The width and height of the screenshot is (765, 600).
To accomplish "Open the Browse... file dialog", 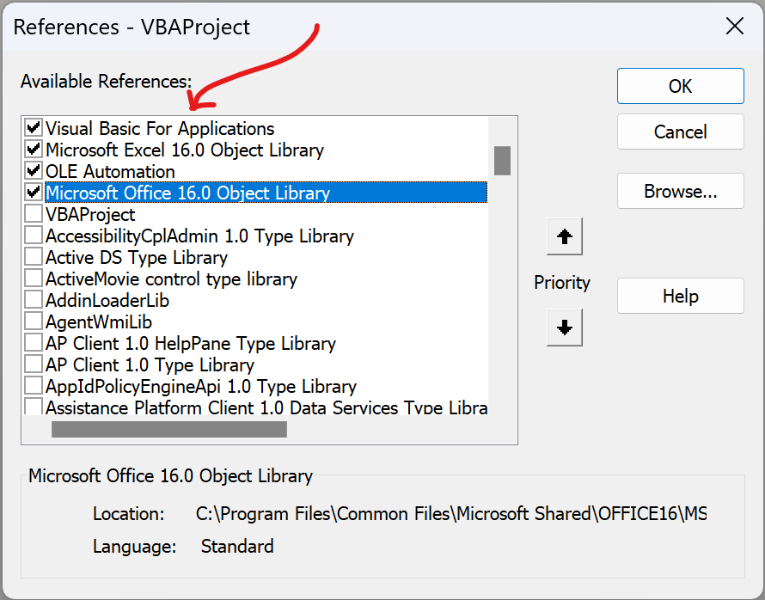I will [680, 191].
